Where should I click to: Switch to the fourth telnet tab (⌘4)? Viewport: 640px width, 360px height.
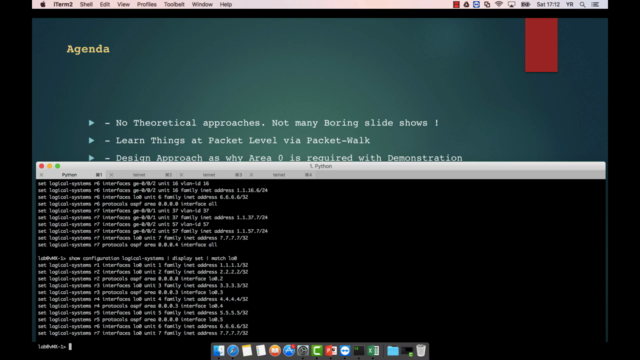(279, 175)
